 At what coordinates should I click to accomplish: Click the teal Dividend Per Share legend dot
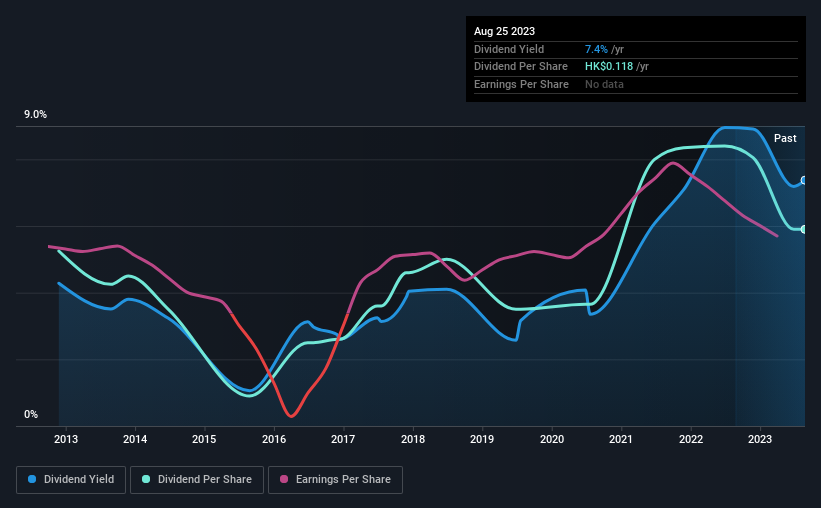click(146, 479)
